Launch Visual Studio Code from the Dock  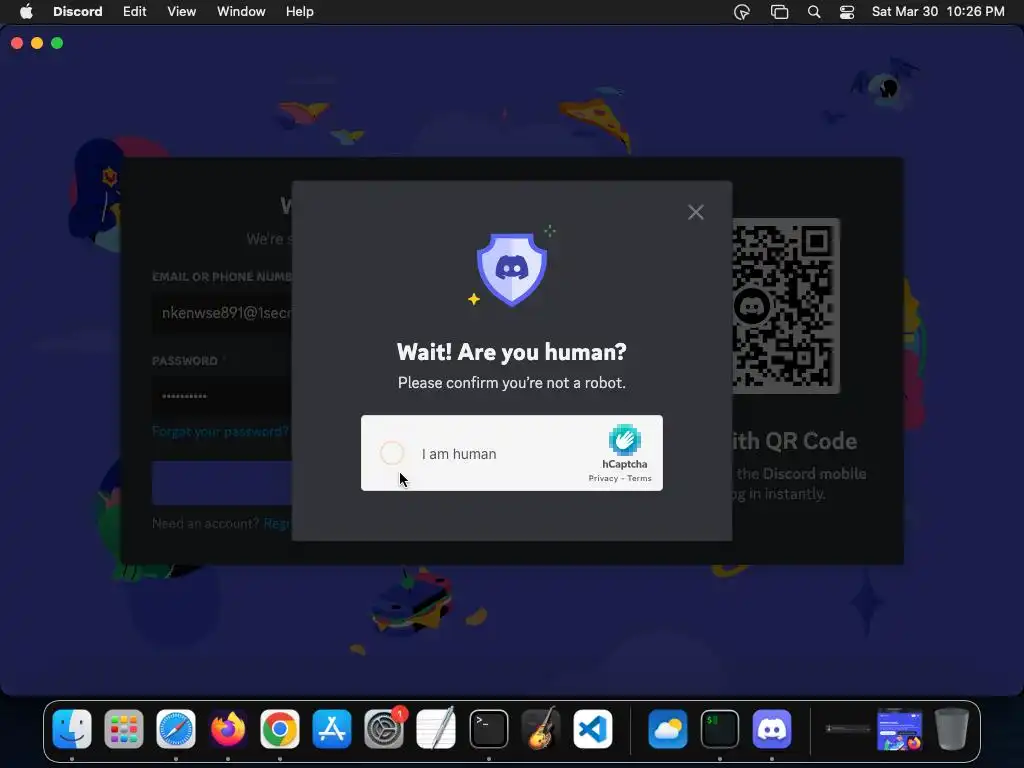click(593, 729)
